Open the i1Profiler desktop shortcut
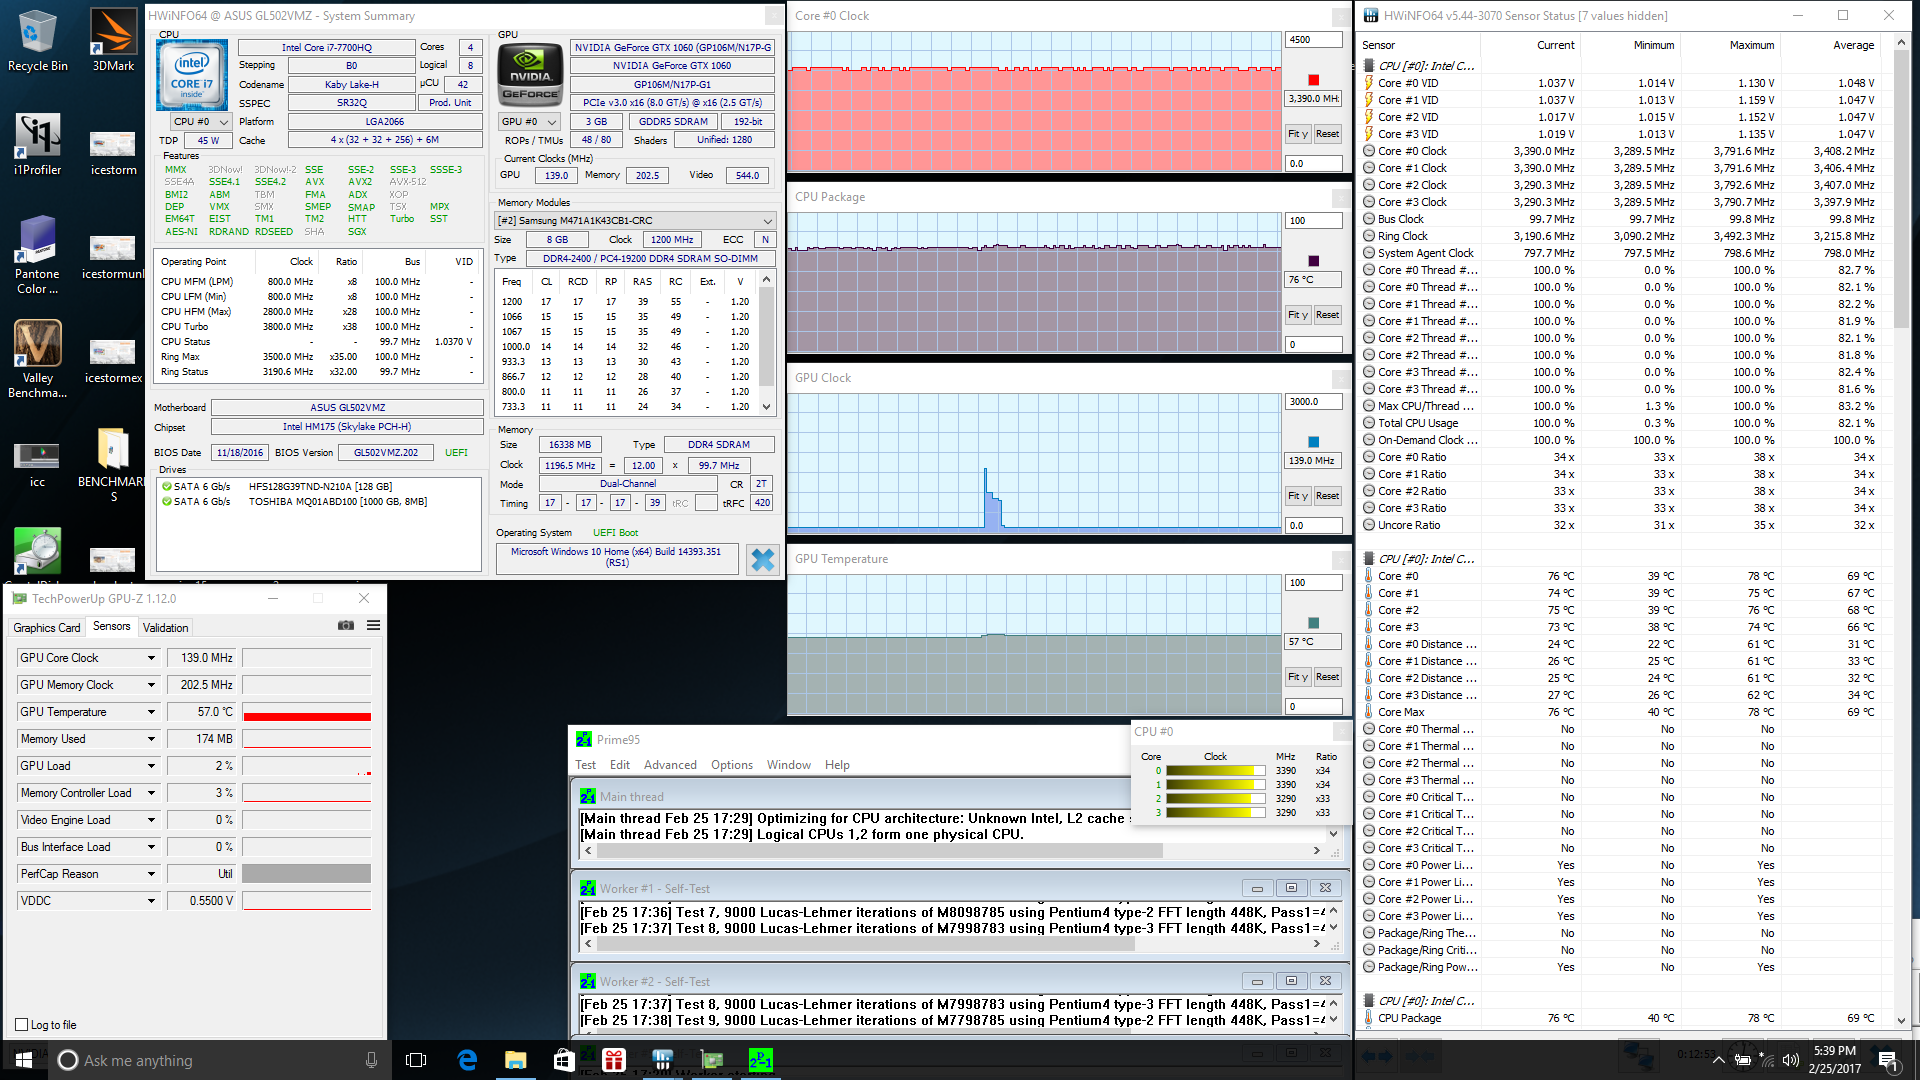 point(37,144)
